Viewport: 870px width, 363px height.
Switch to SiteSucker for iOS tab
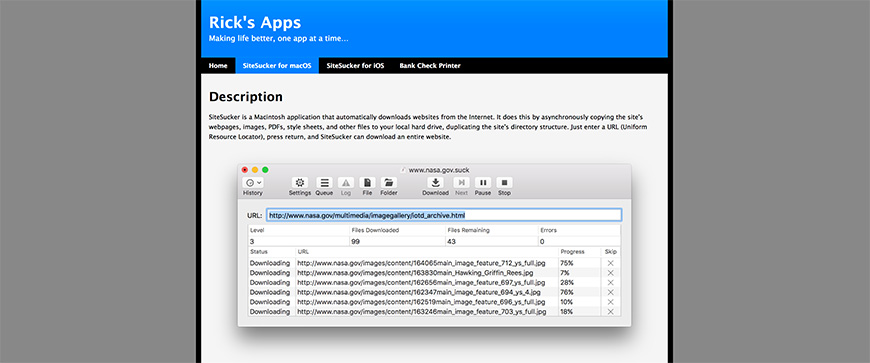355,65
